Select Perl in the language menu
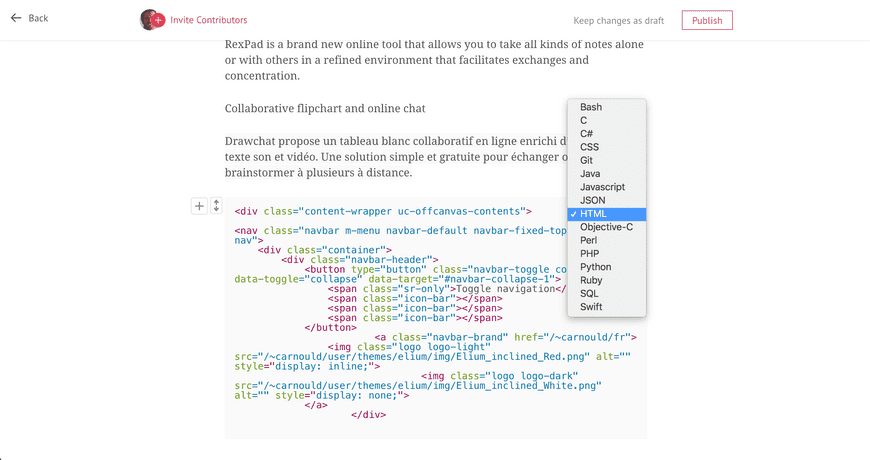 point(606,240)
